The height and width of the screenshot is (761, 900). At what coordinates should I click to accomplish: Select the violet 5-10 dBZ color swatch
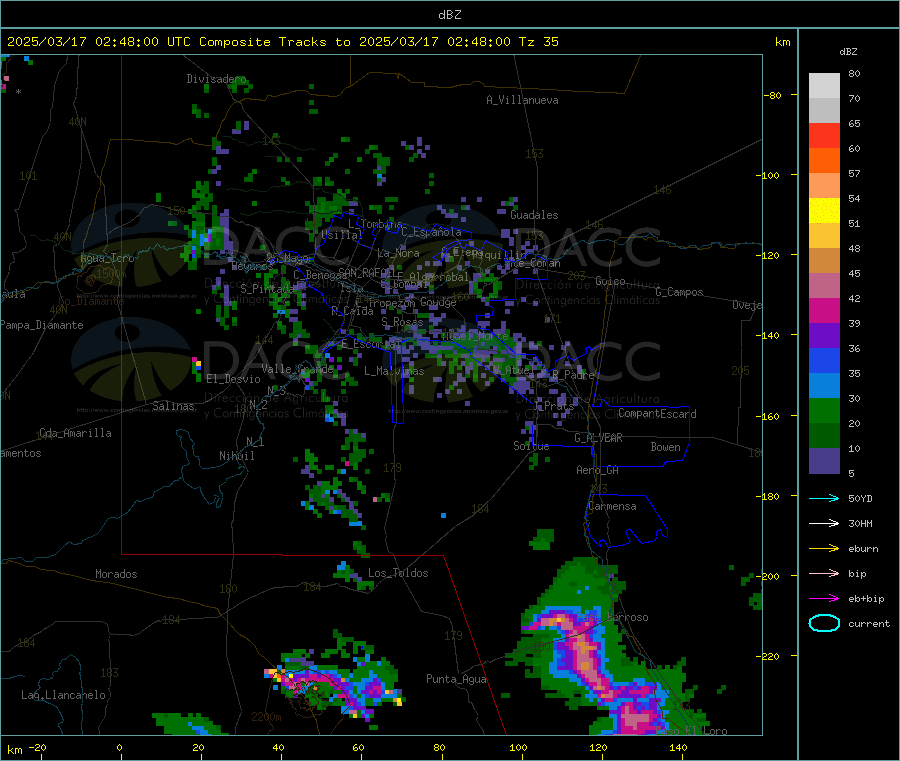point(824,461)
